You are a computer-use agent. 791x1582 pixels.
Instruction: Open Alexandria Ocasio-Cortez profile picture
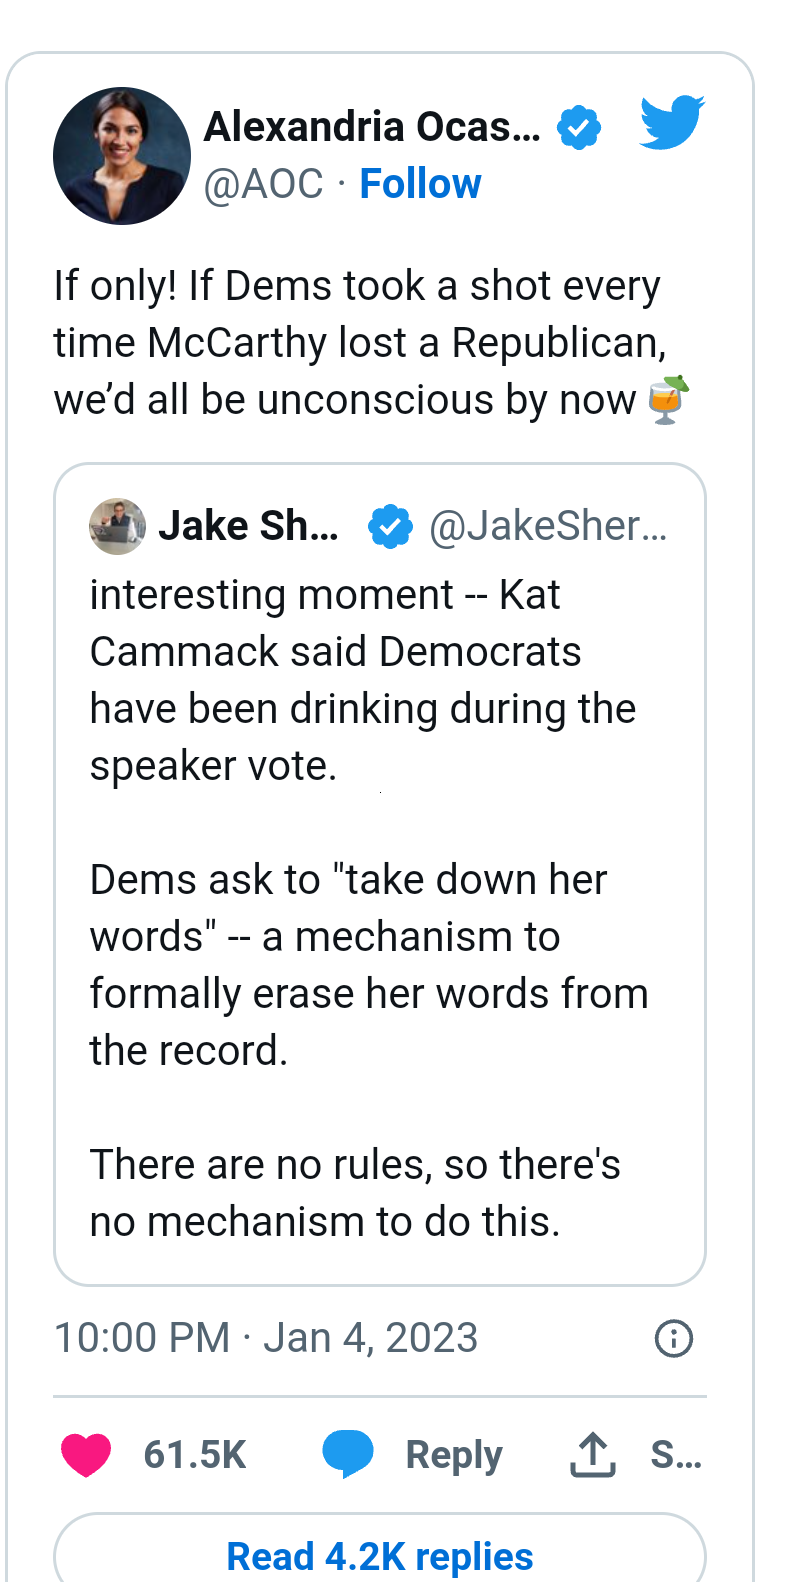[x=122, y=156]
